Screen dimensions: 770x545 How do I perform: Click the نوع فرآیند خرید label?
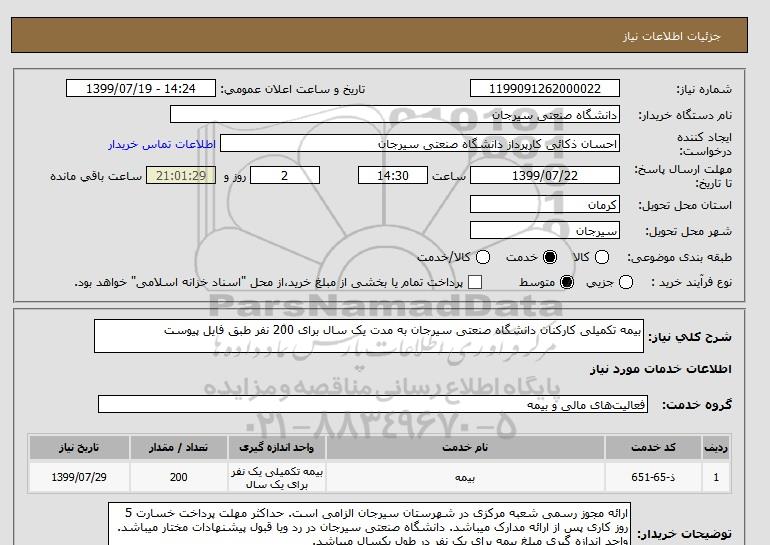(691, 282)
